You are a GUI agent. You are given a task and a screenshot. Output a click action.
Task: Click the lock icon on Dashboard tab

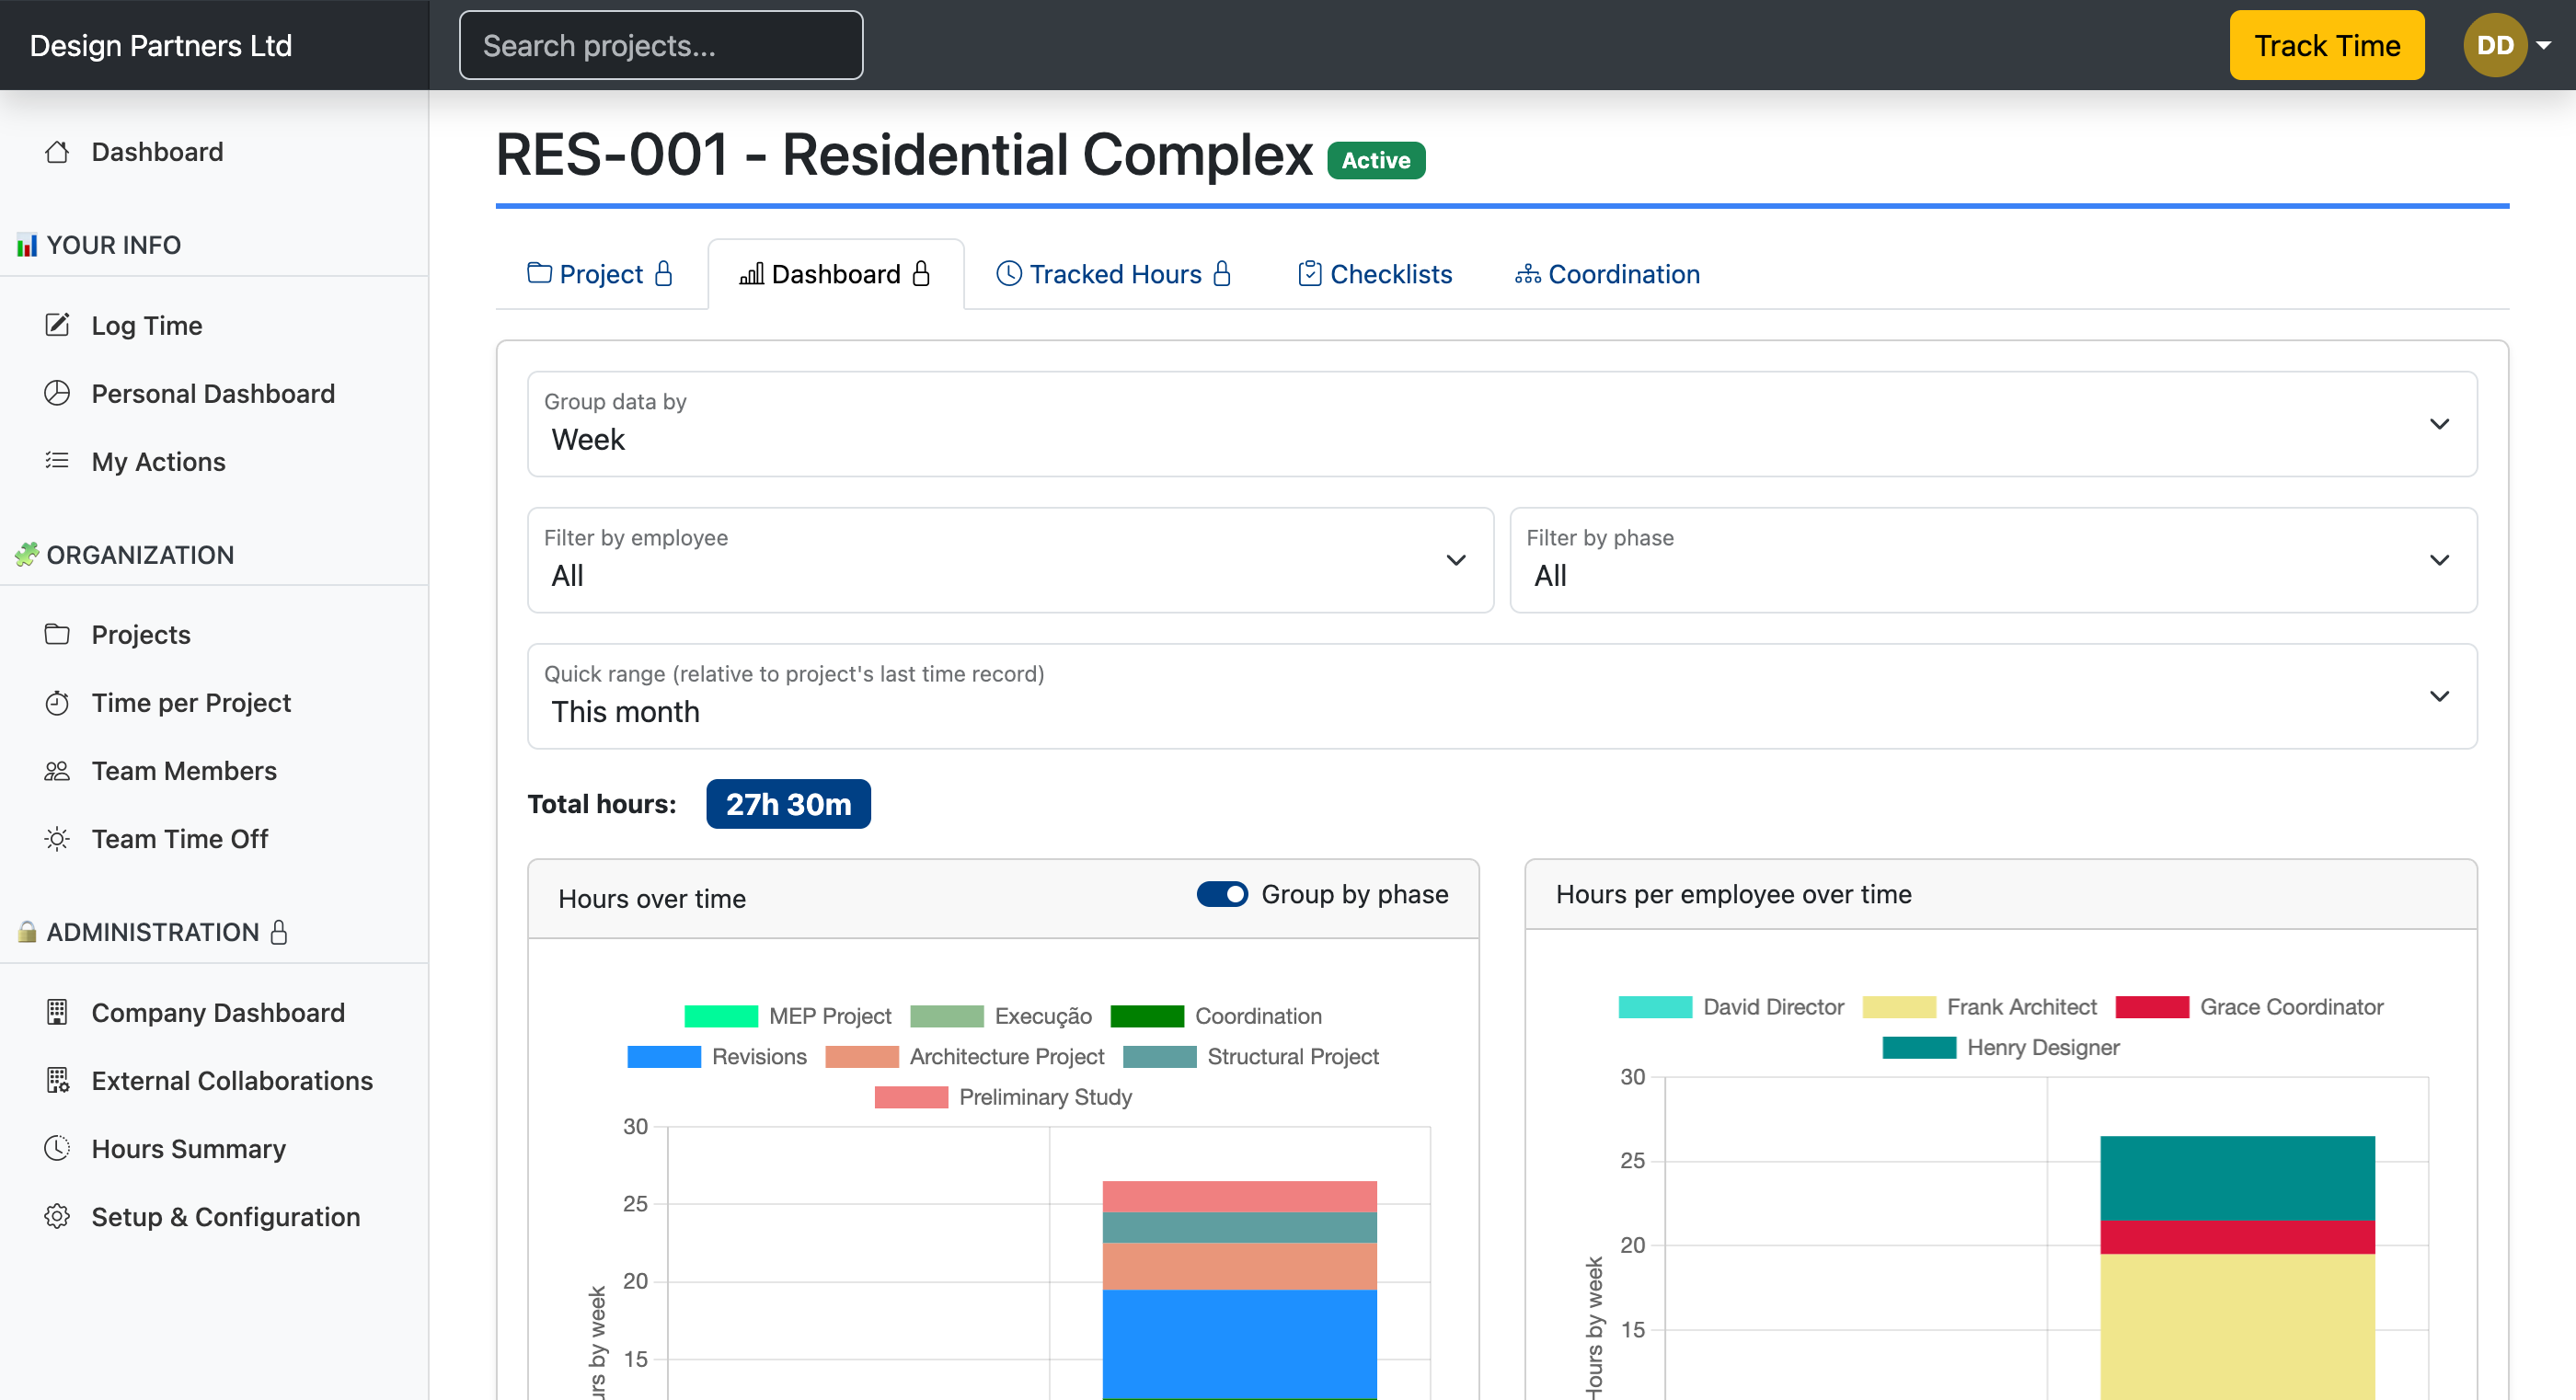[x=921, y=273]
